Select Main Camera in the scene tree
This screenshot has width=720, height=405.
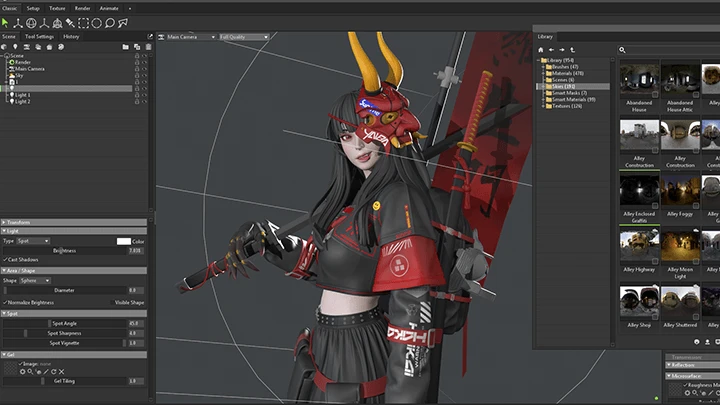point(30,69)
